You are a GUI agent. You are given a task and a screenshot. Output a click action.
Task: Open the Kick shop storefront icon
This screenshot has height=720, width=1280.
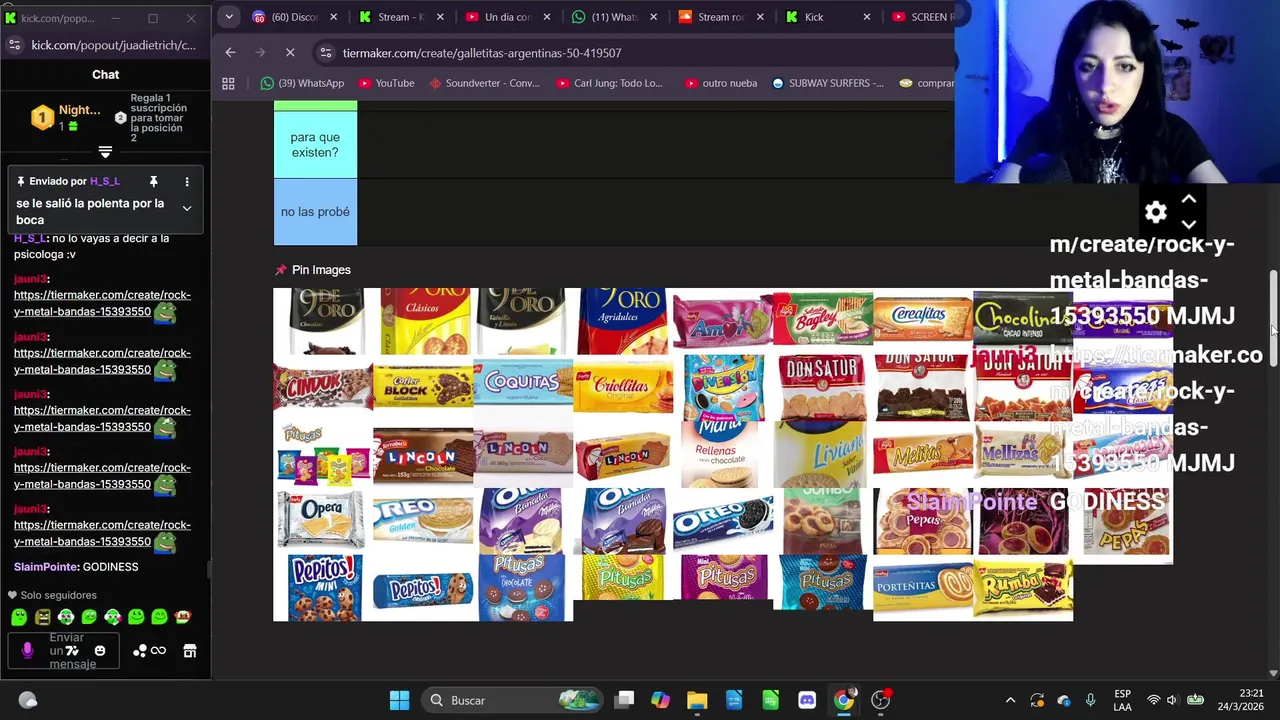[x=189, y=651]
